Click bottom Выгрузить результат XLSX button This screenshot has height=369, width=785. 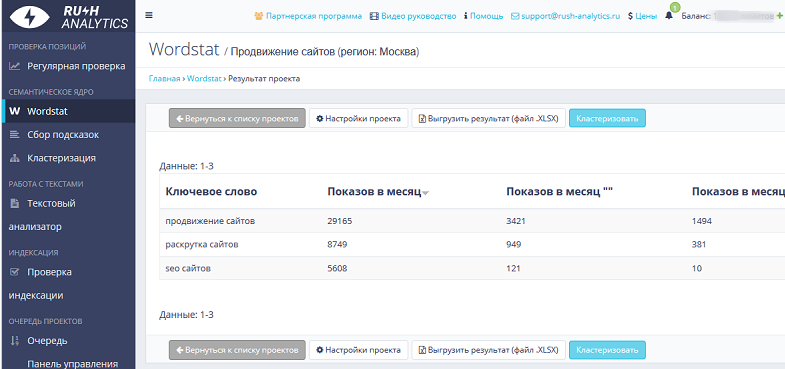(x=489, y=350)
